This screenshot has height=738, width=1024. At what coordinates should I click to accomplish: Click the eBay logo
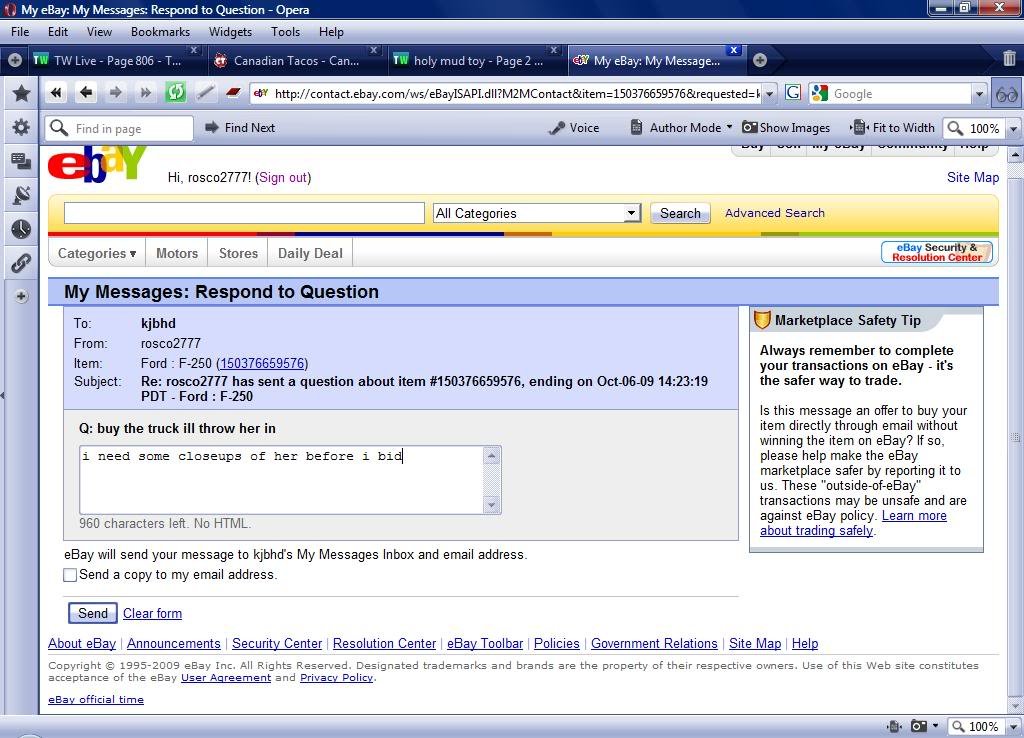(97, 165)
